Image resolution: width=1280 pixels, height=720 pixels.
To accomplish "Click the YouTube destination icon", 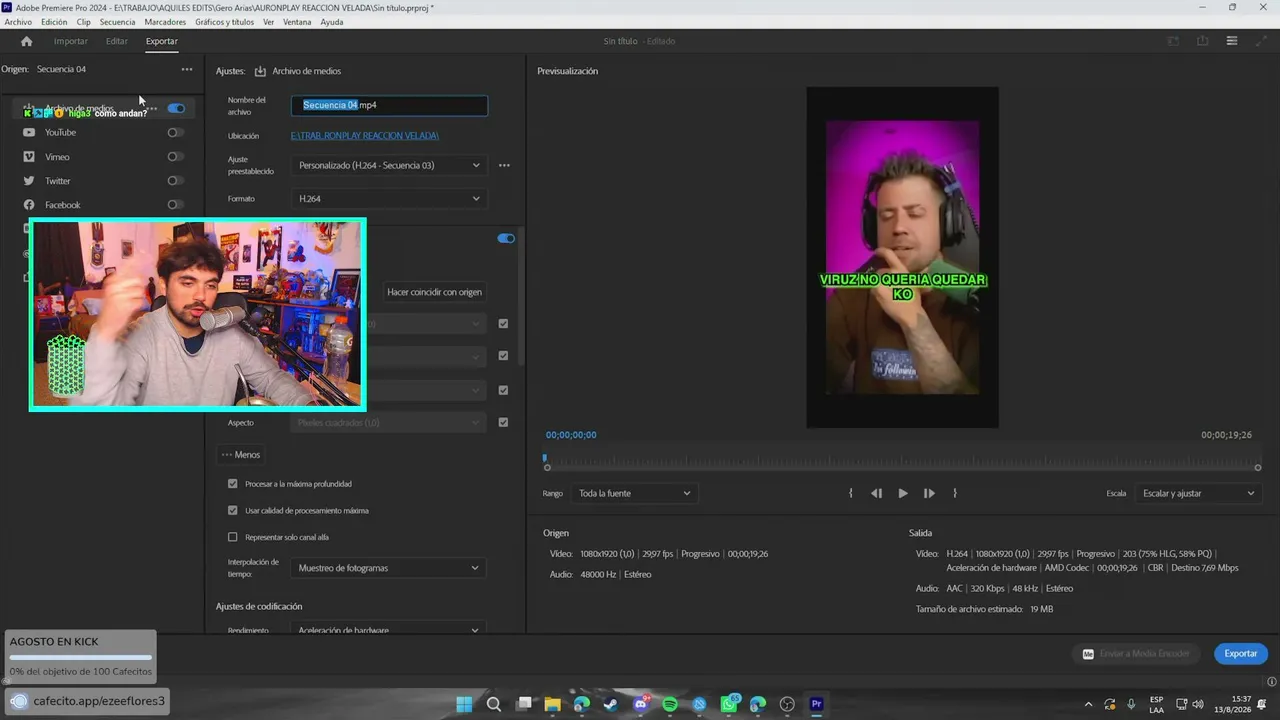I will point(29,132).
